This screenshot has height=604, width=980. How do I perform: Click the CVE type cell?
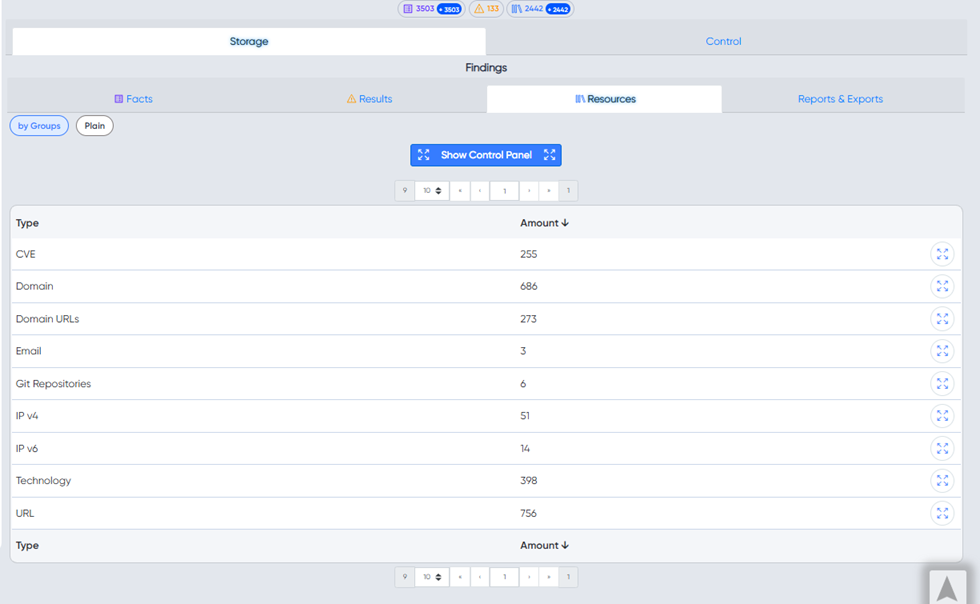(x=26, y=254)
